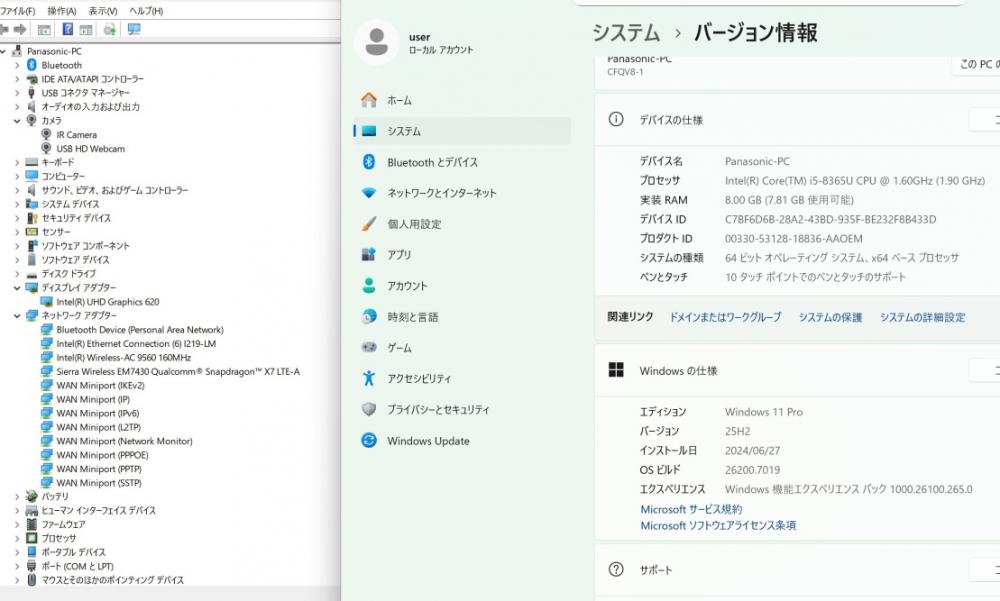
Task: Open ホーム in Settings sidebar
Action: 462,100
